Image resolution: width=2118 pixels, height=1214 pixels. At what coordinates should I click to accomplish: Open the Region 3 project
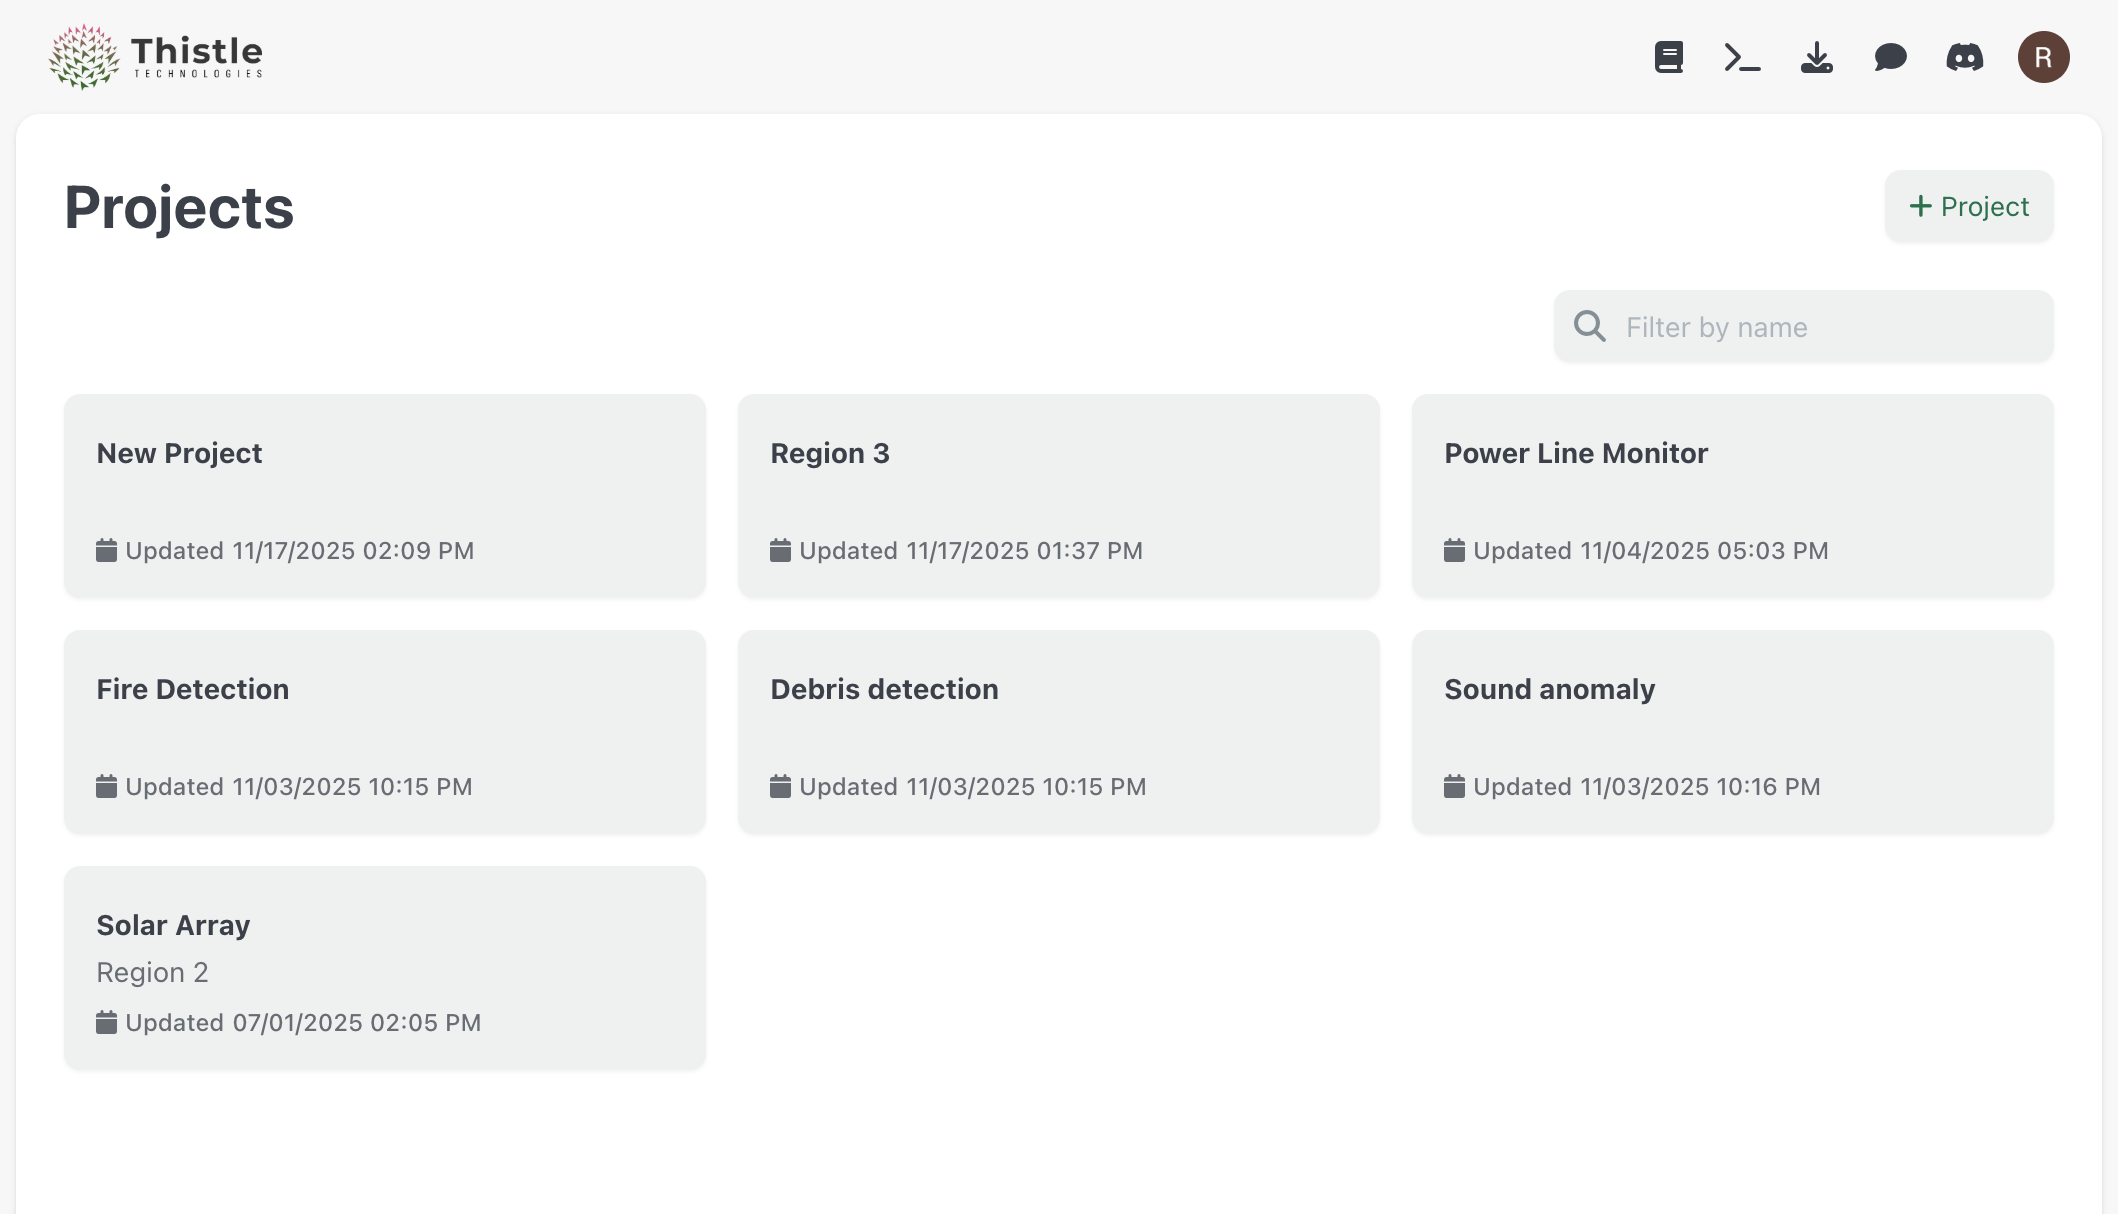click(1058, 496)
